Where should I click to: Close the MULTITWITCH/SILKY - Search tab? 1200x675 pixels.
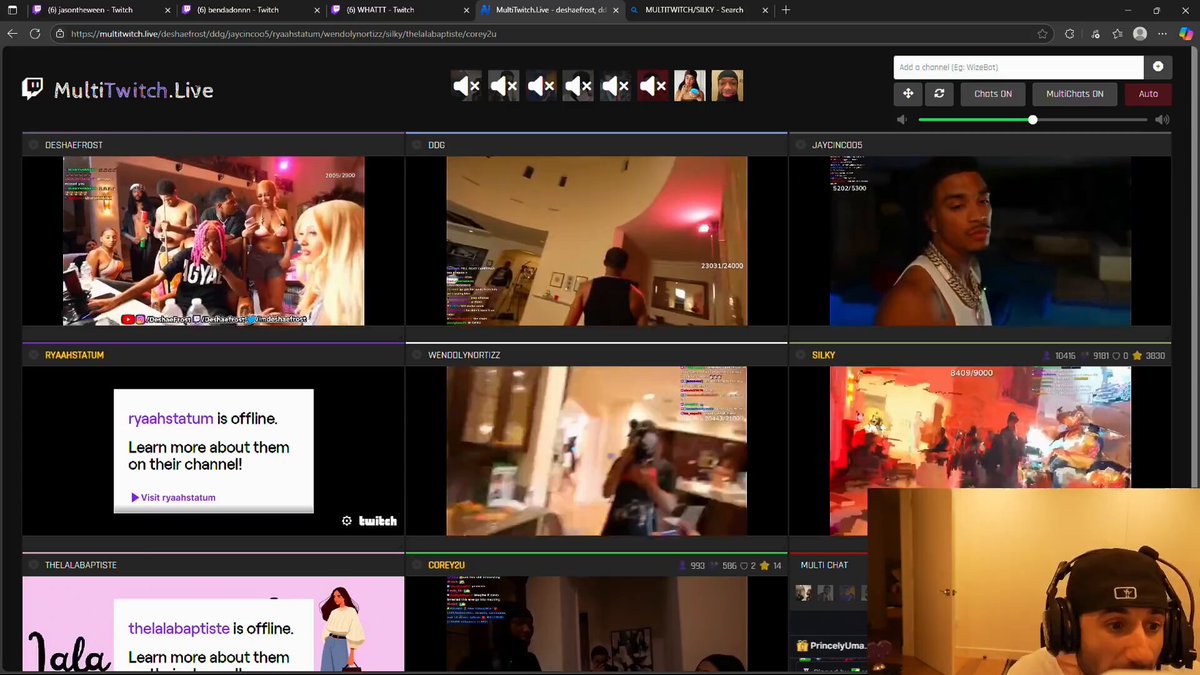tap(764, 10)
